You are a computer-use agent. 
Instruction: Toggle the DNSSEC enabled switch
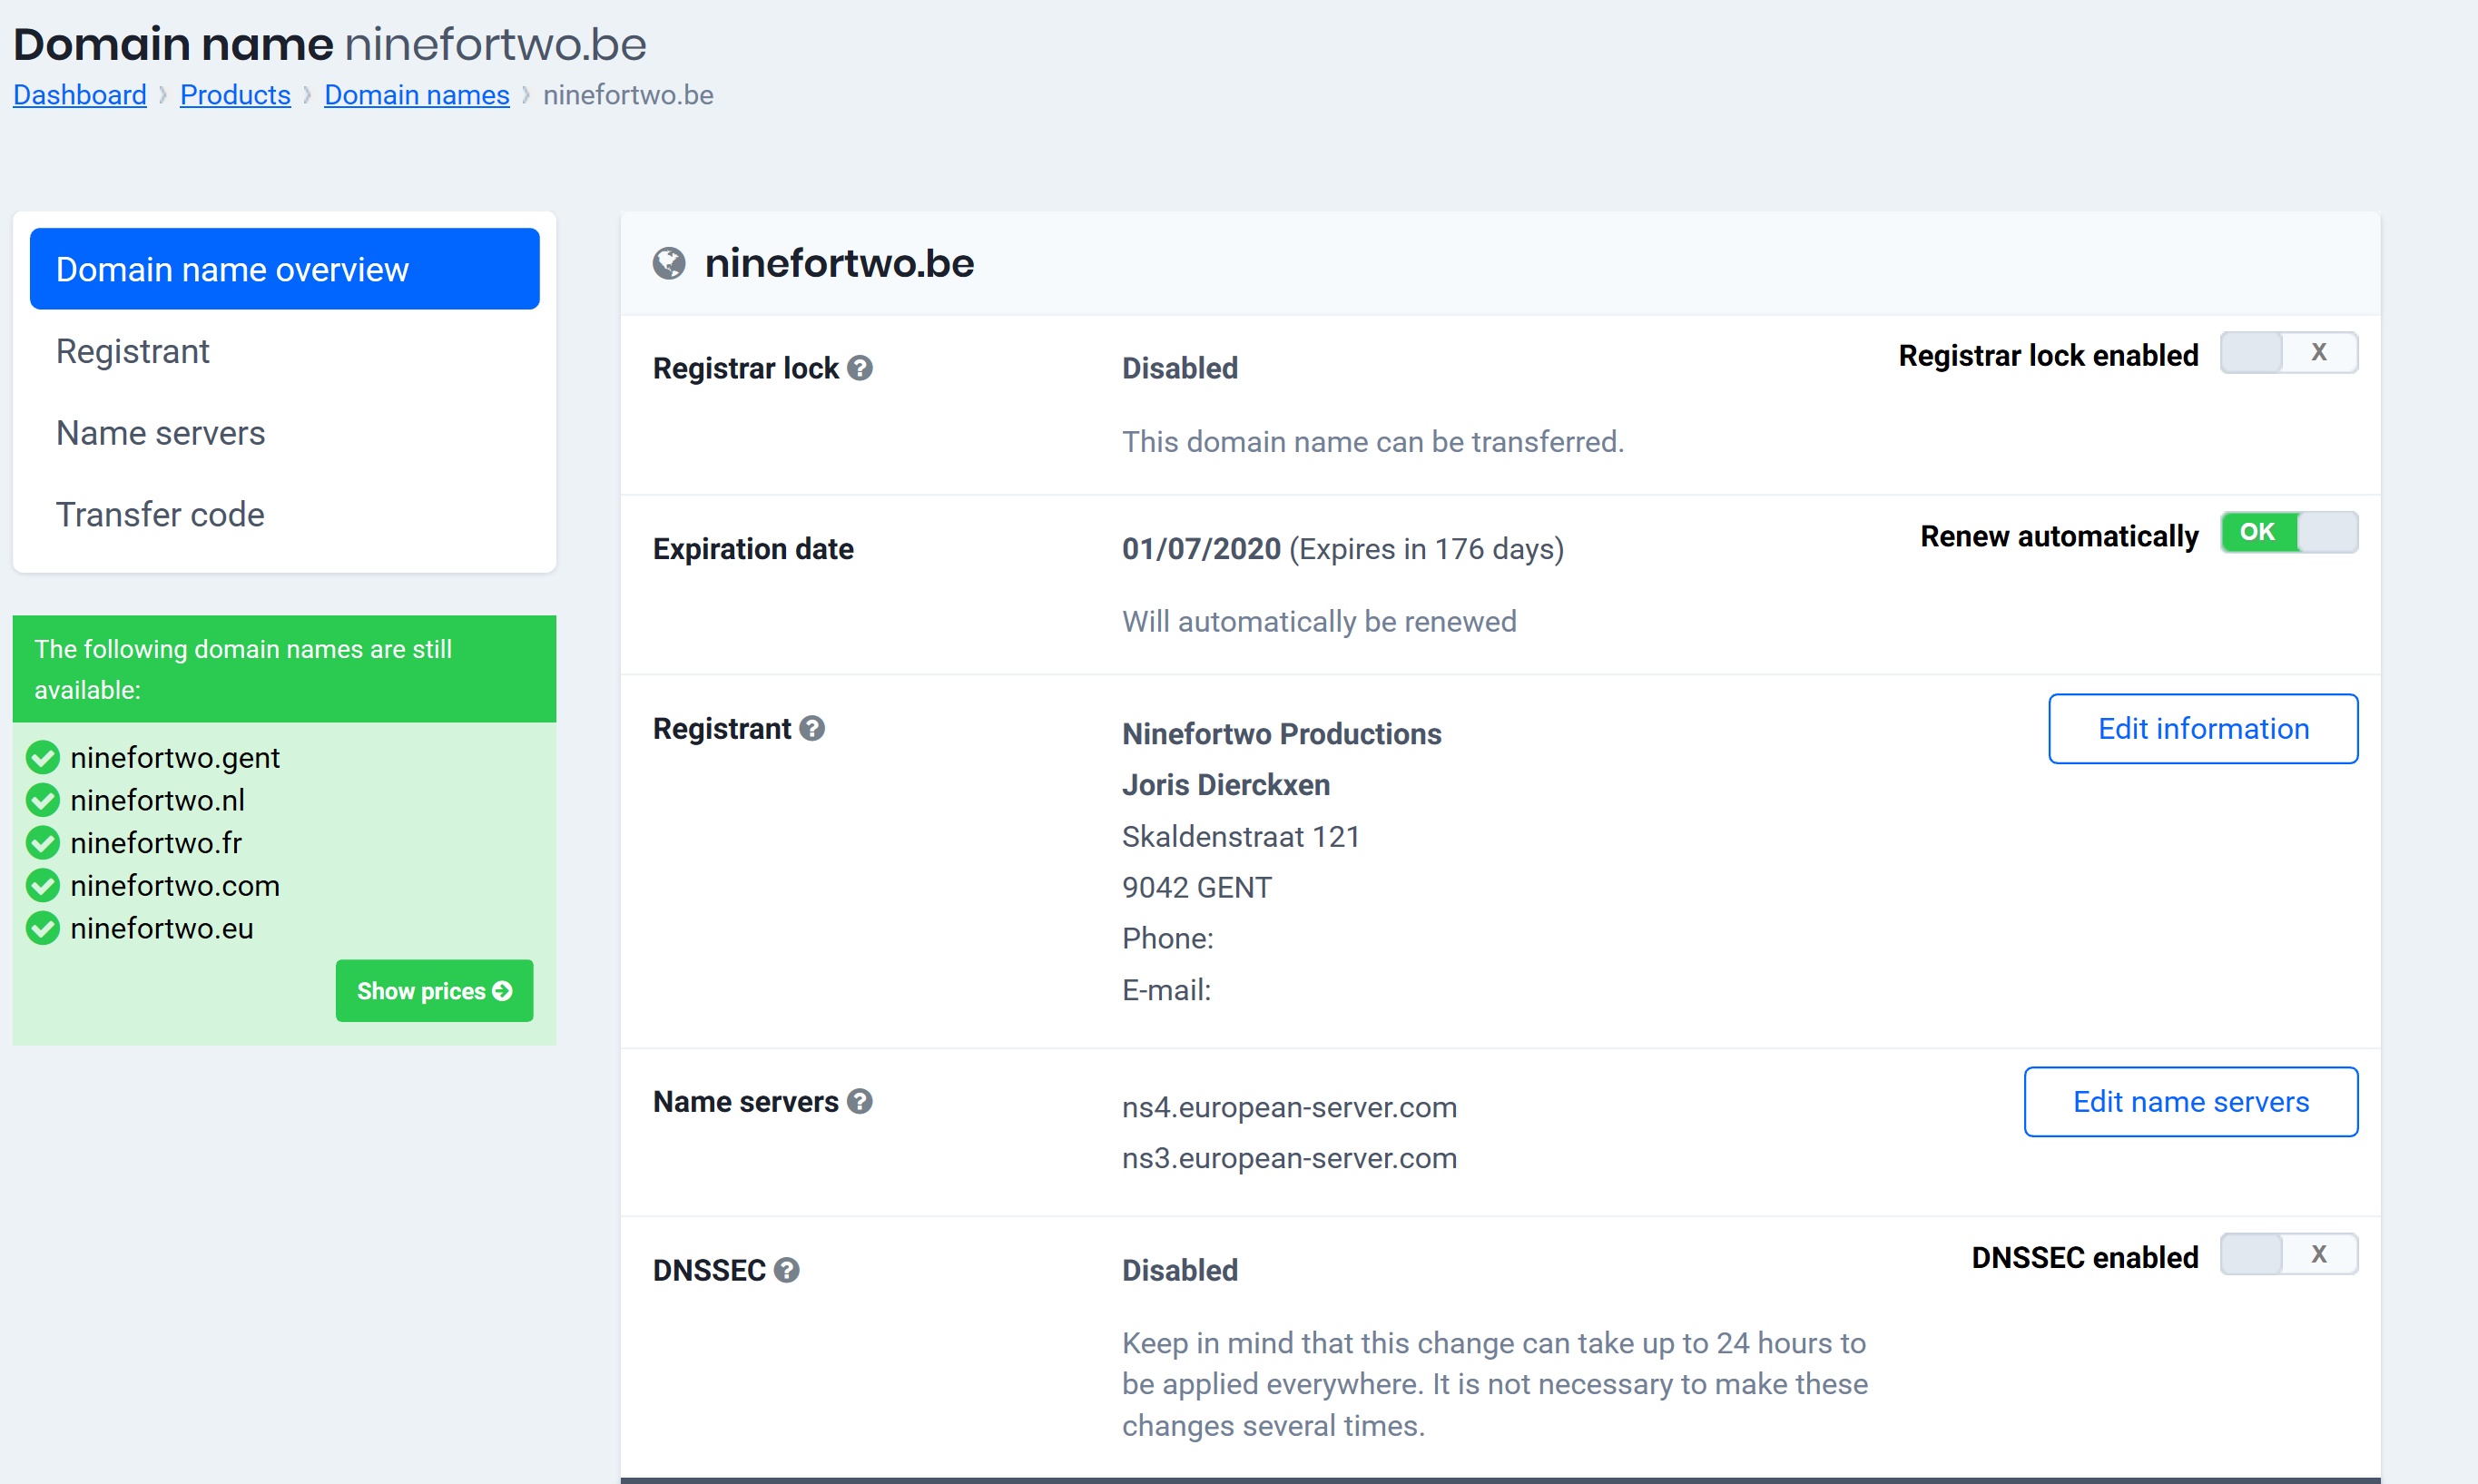tap(2289, 1254)
